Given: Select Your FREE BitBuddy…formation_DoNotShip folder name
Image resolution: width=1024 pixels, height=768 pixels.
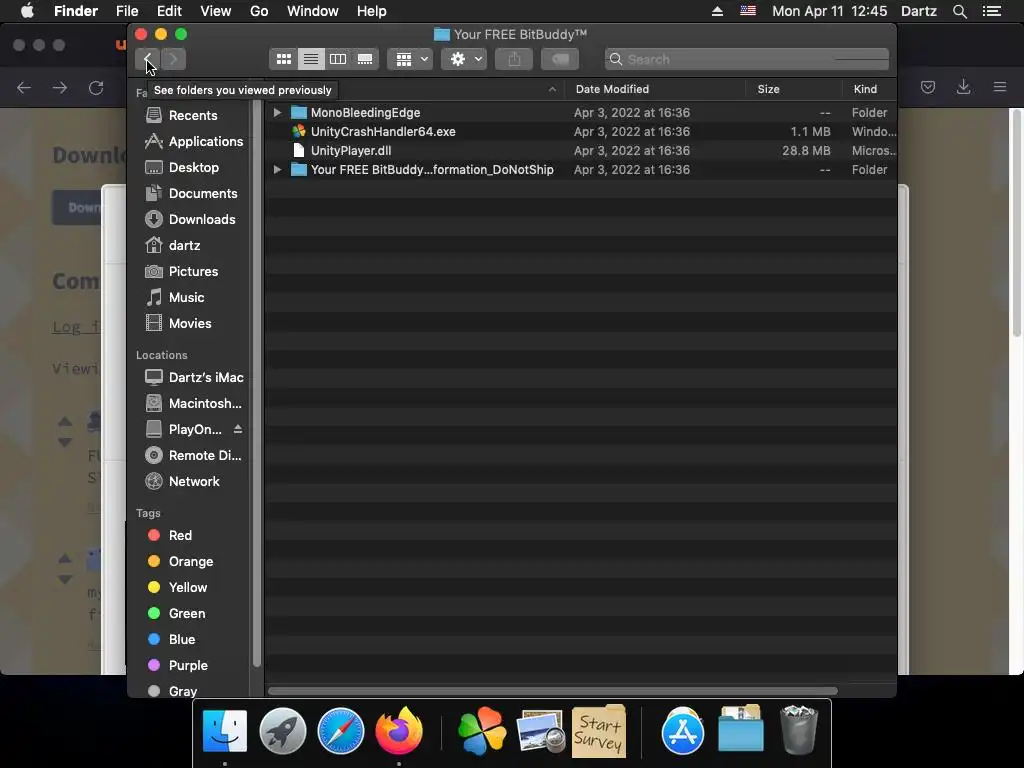Looking at the screenshot, I should pyautogui.click(x=432, y=170).
